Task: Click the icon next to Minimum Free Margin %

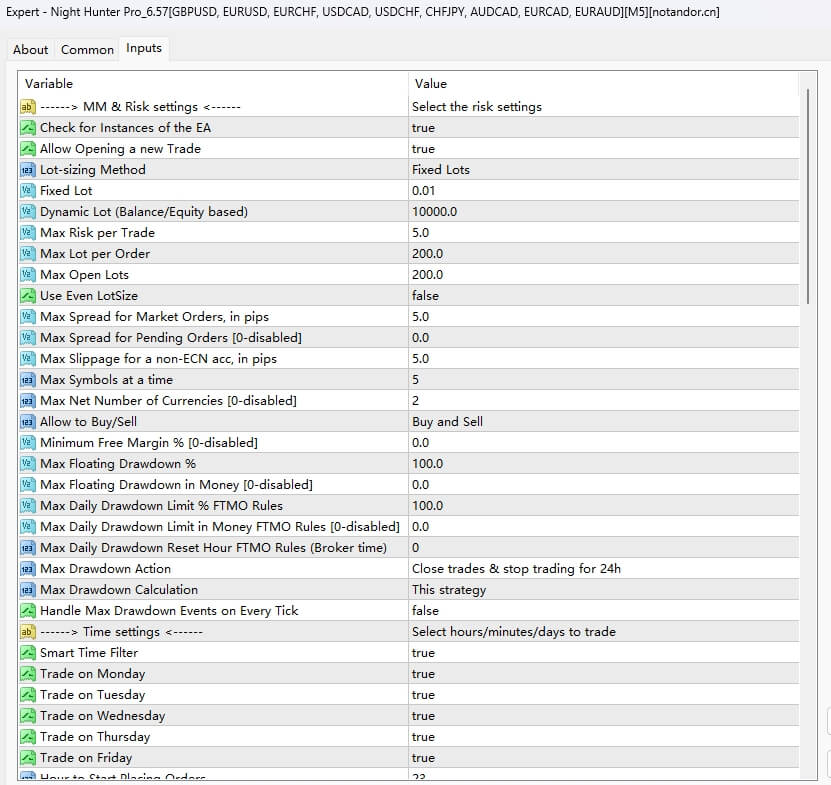Action: 28,443
